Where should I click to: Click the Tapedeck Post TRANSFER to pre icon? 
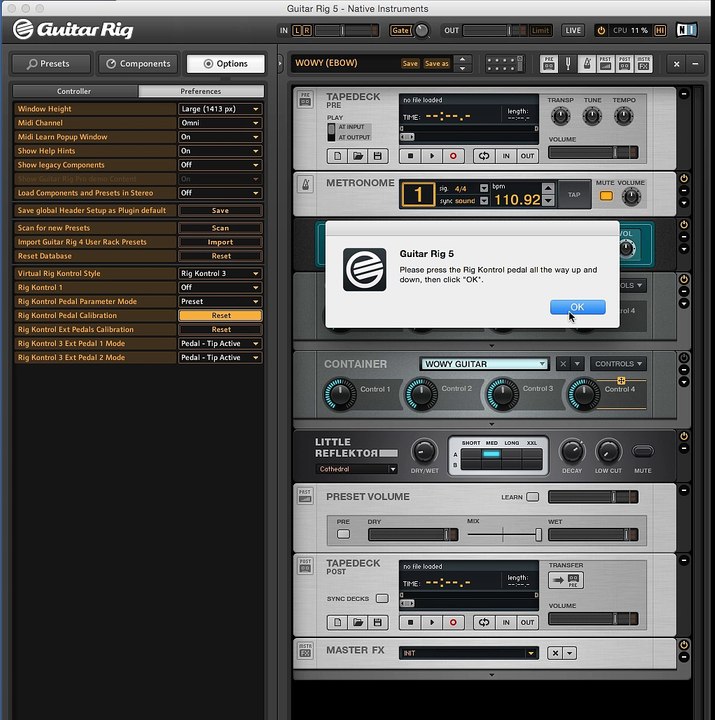(566, 580)
